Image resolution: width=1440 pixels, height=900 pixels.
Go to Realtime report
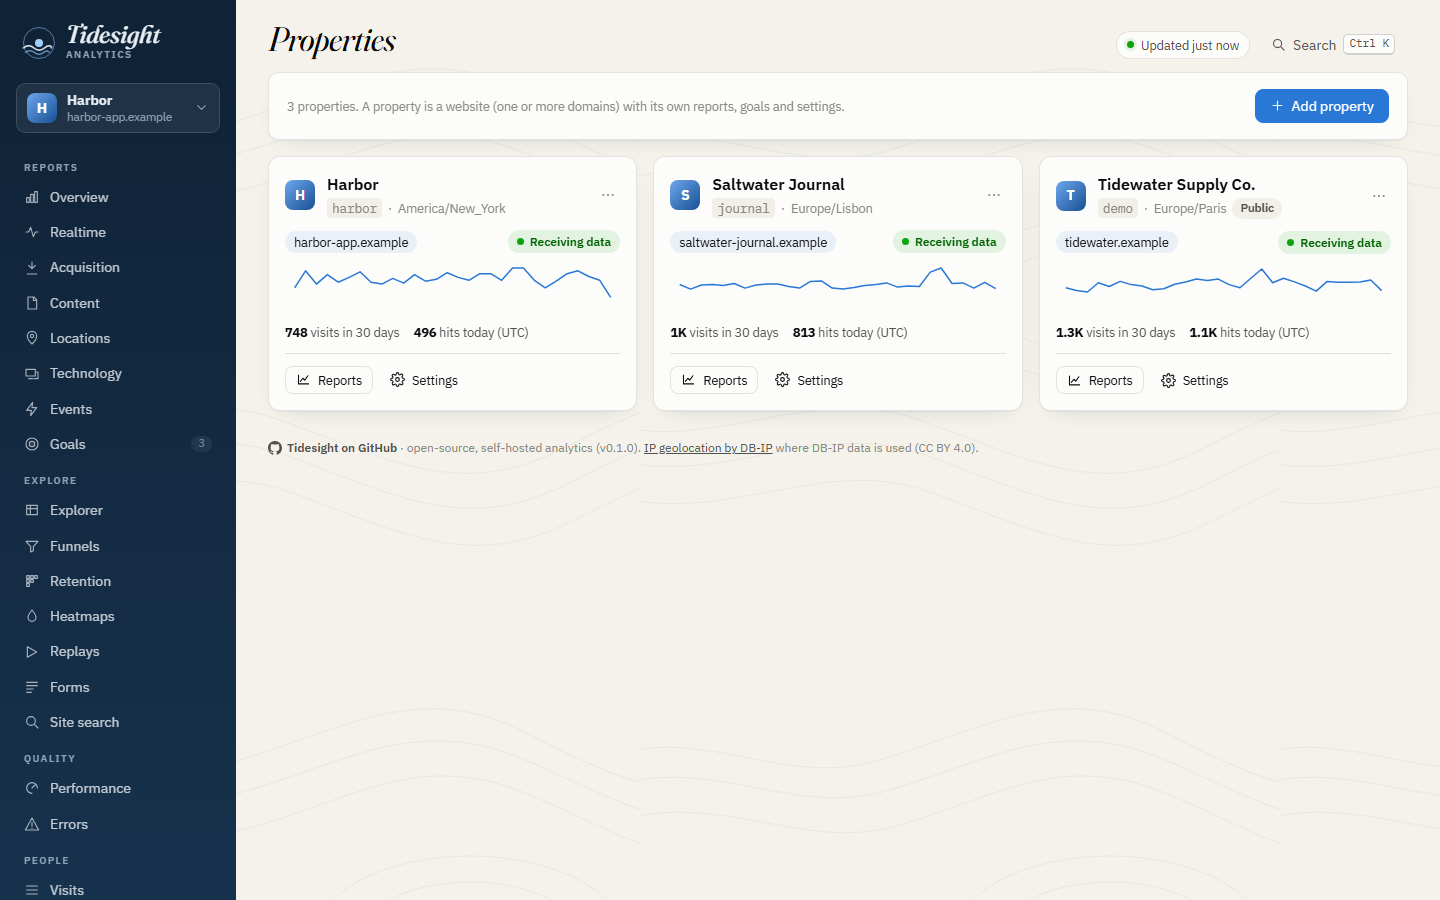click(x=118, y=232)
